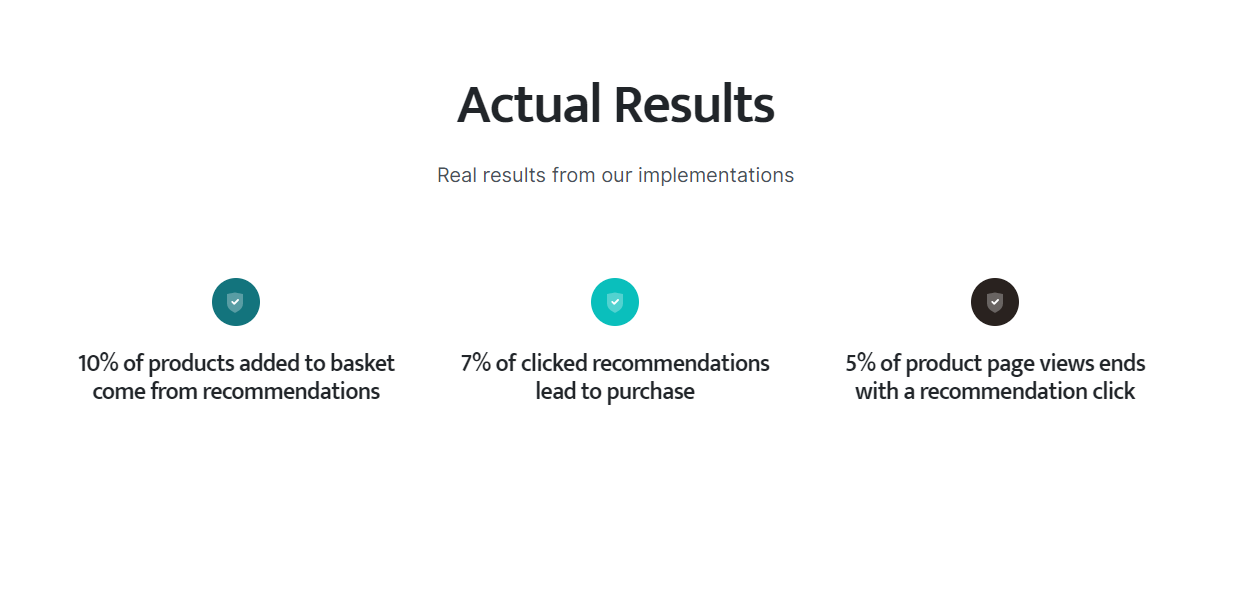Viewport: 1235px width, 592px height.
Task: Click the word Results in the heading
Action: pos(694,104)
